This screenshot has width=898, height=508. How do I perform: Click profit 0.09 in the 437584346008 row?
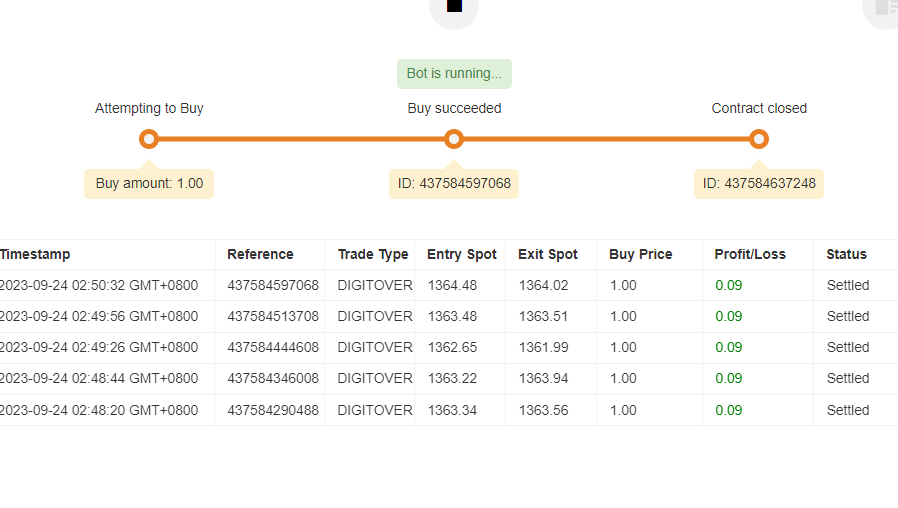click(728, 378)
